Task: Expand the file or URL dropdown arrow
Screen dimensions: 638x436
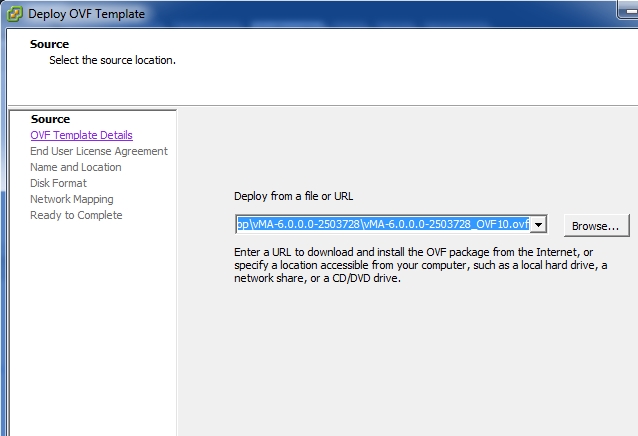Action: tap(538, 225)
